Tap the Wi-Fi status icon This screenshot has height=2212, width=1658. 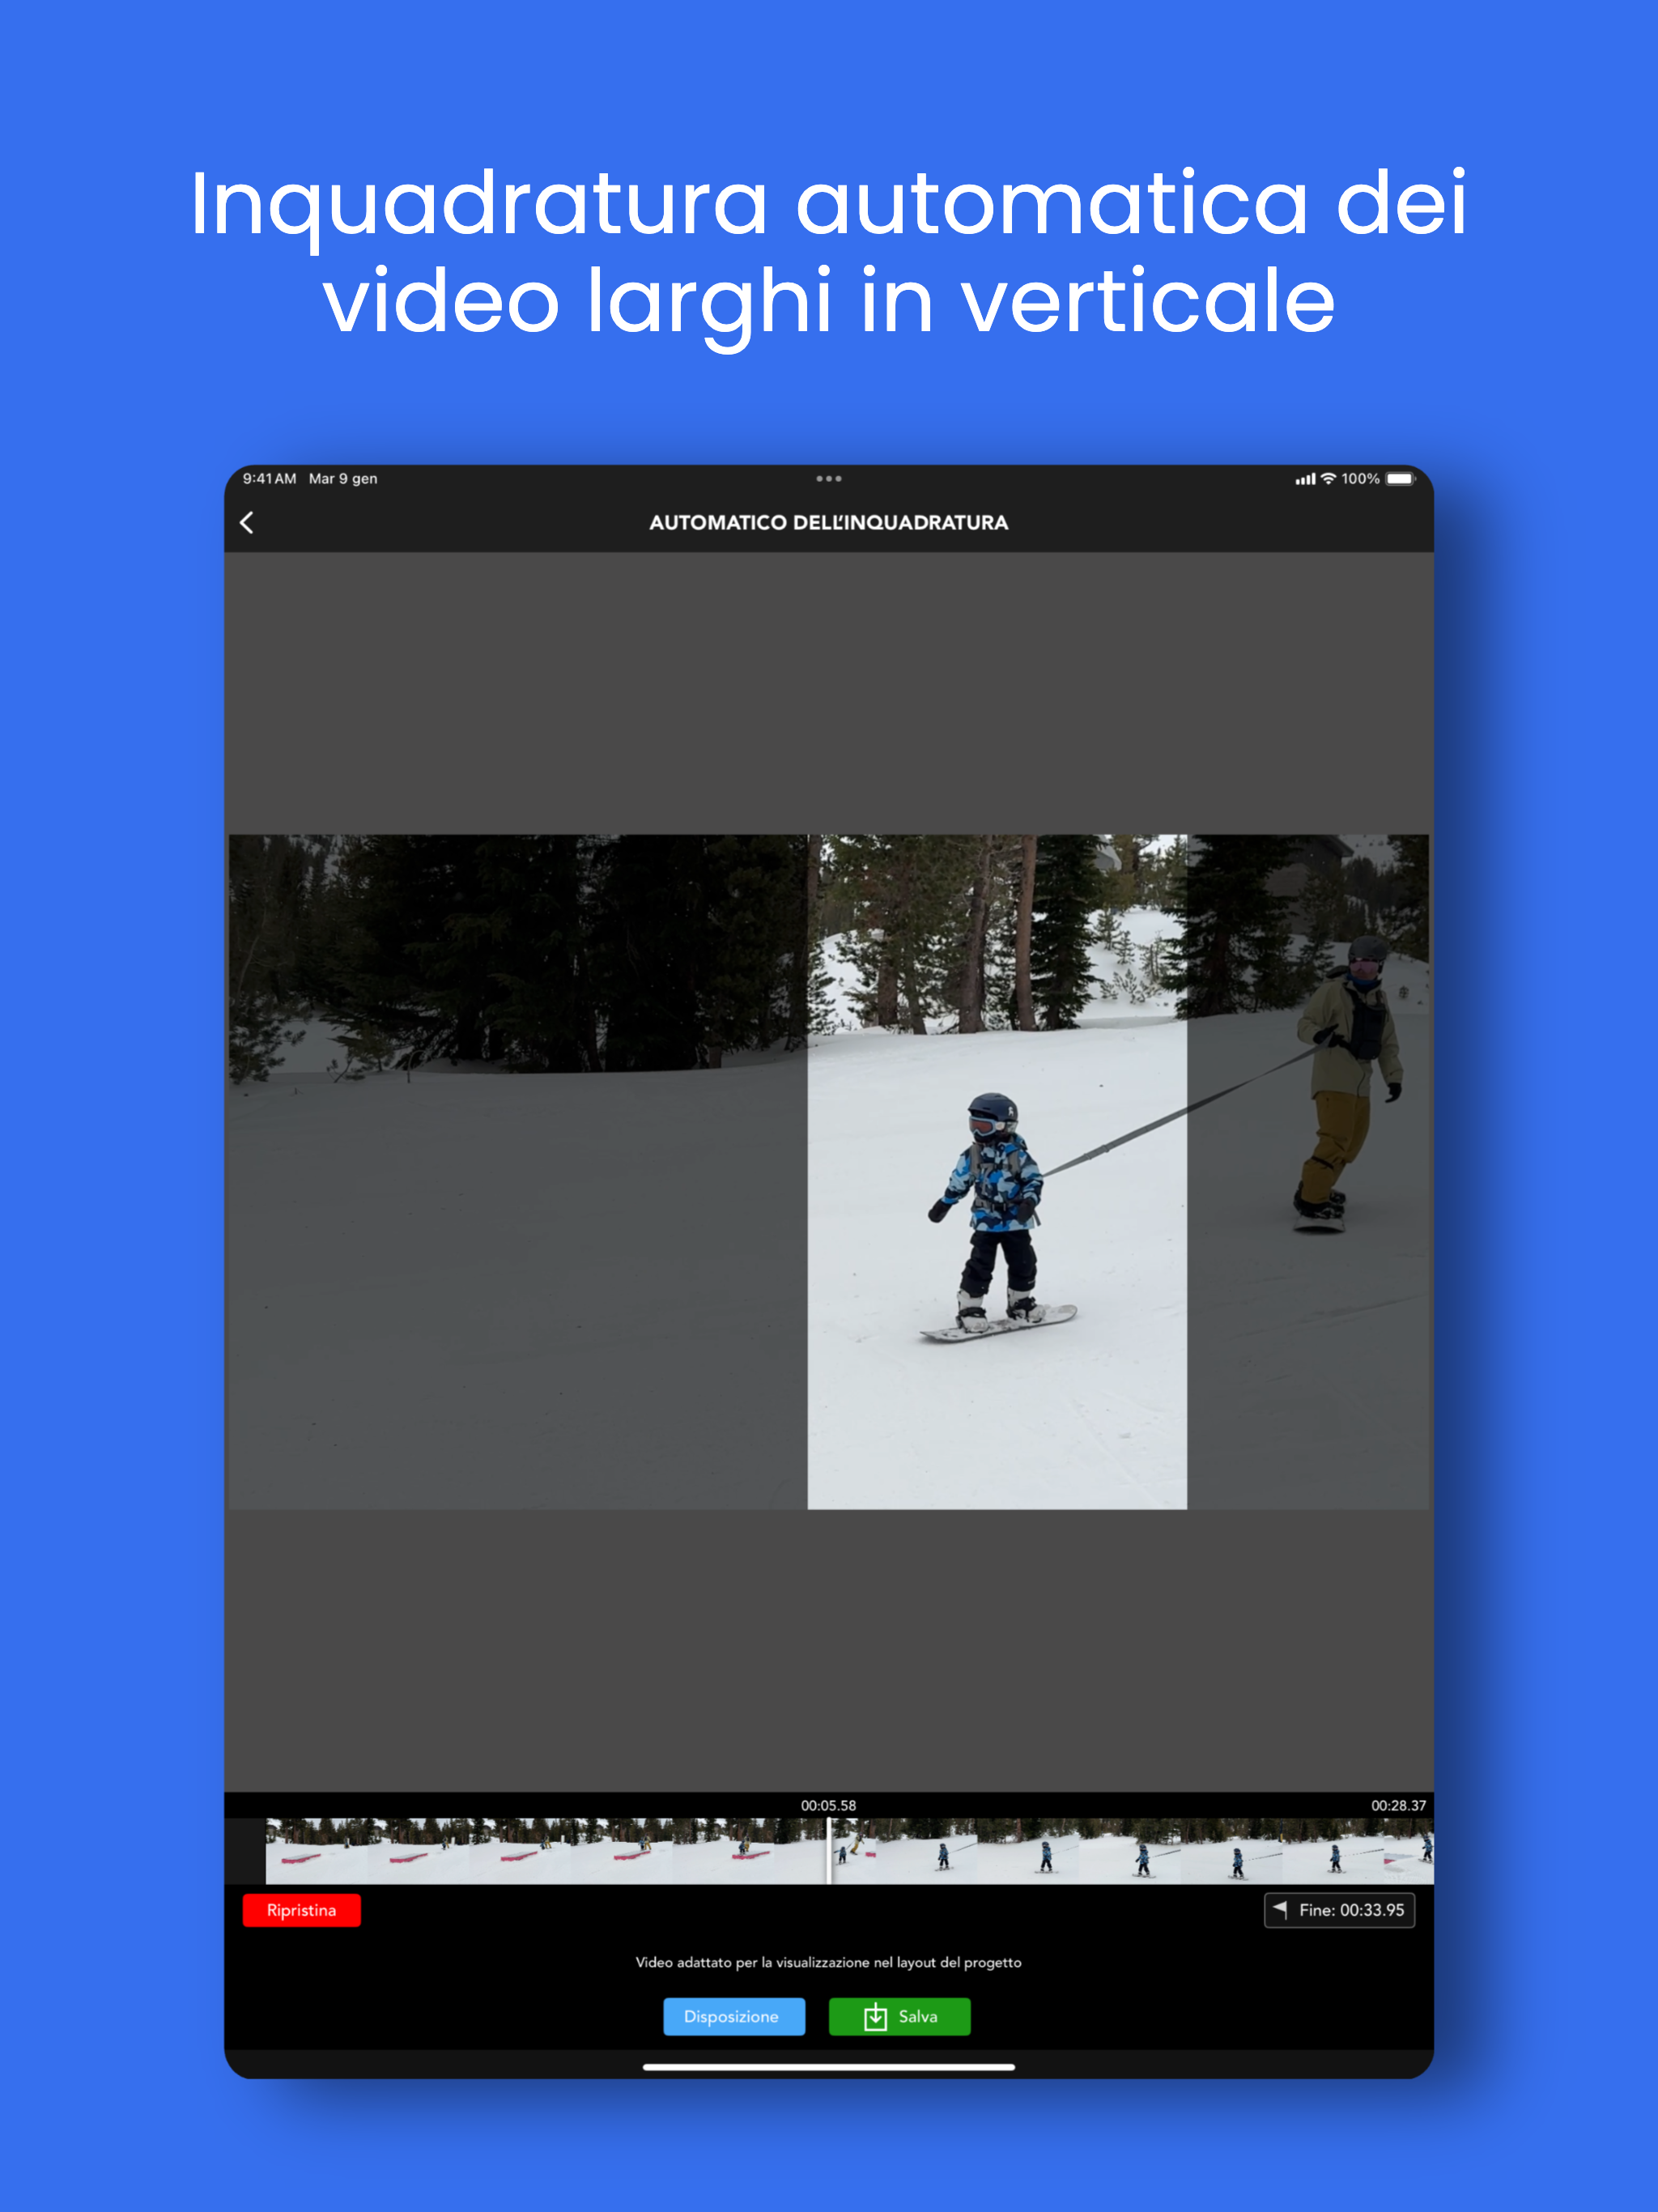1328,479
